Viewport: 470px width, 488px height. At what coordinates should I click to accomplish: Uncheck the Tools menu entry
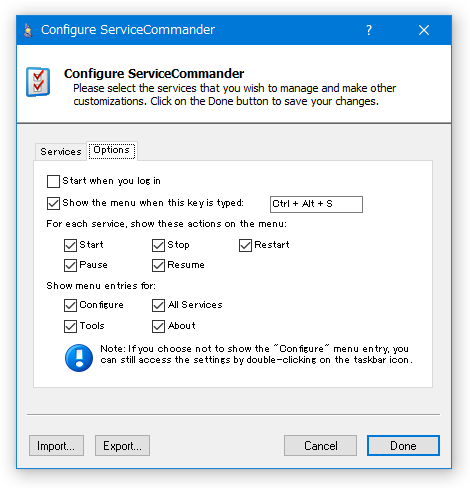70,326
